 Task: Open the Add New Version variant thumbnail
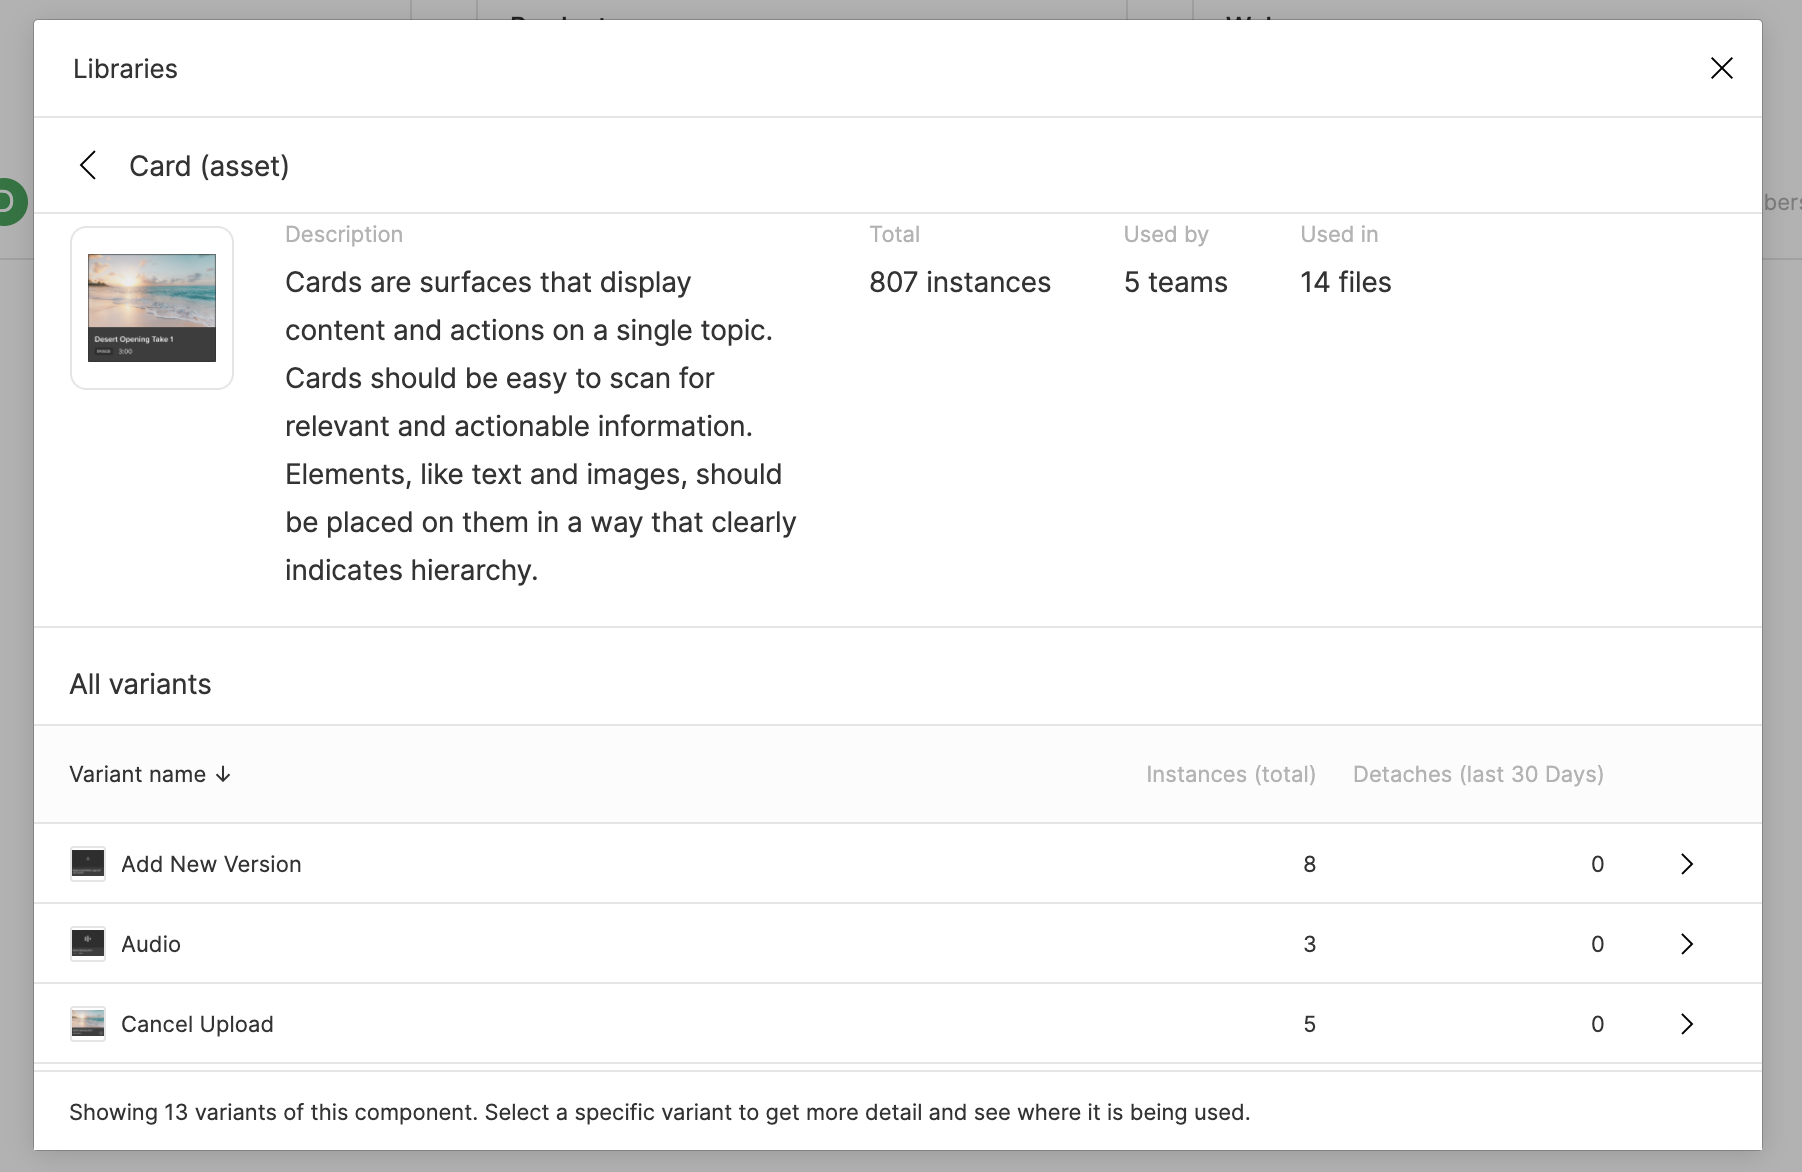click(x=88, y=864)
